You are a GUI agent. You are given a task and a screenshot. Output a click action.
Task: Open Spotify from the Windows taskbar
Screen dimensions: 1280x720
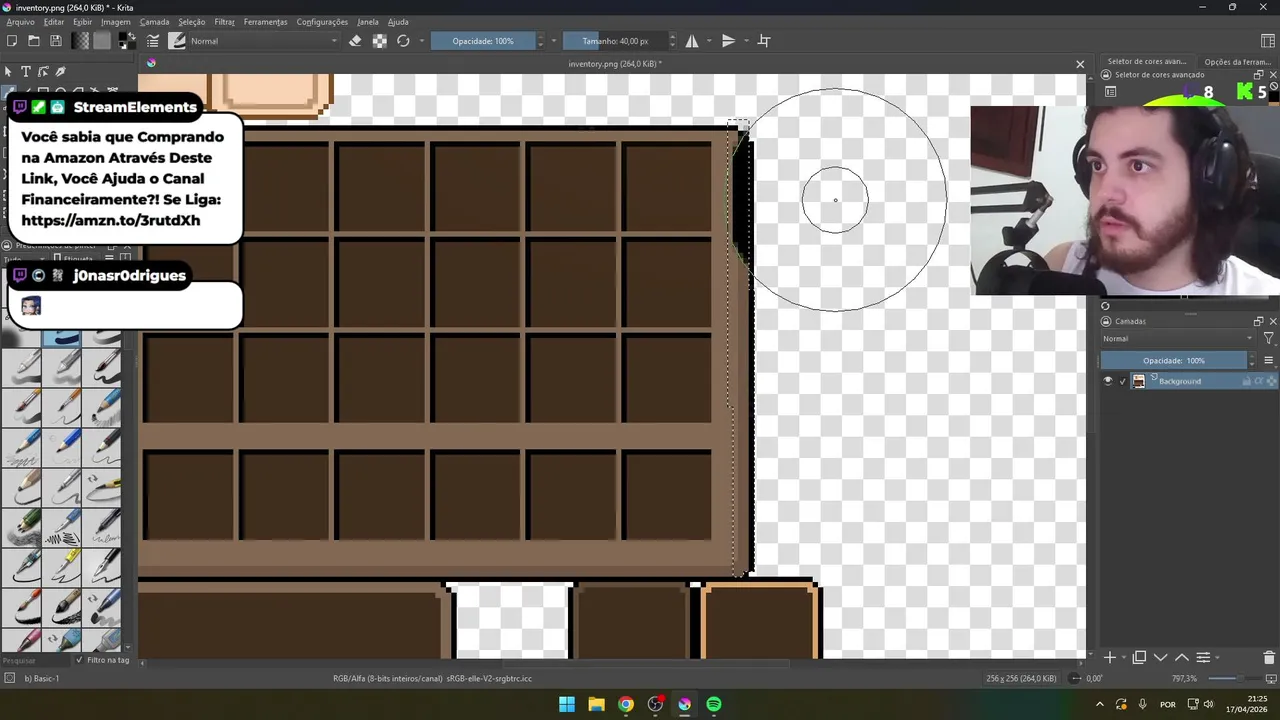pyautogui.click(x=714, y=704)
